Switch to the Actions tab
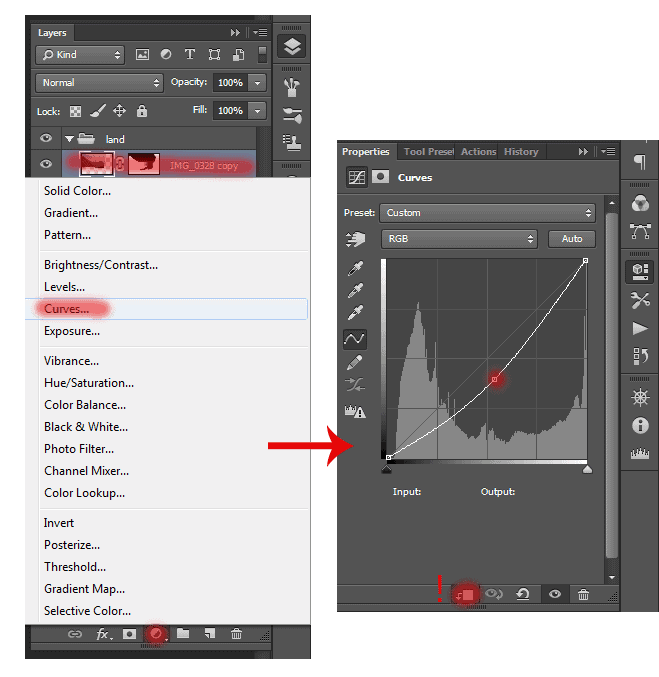Screen dimensions: 659x677 tap(478, 152)
